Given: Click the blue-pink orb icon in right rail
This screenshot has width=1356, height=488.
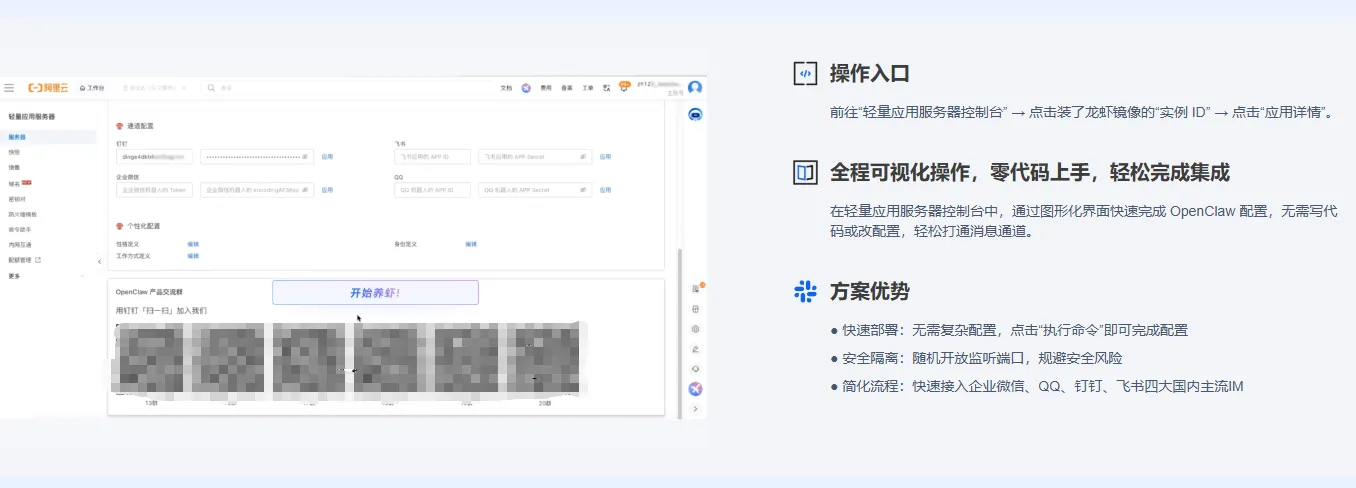Looking at the screenshot, I should click(x=696, y=388).
